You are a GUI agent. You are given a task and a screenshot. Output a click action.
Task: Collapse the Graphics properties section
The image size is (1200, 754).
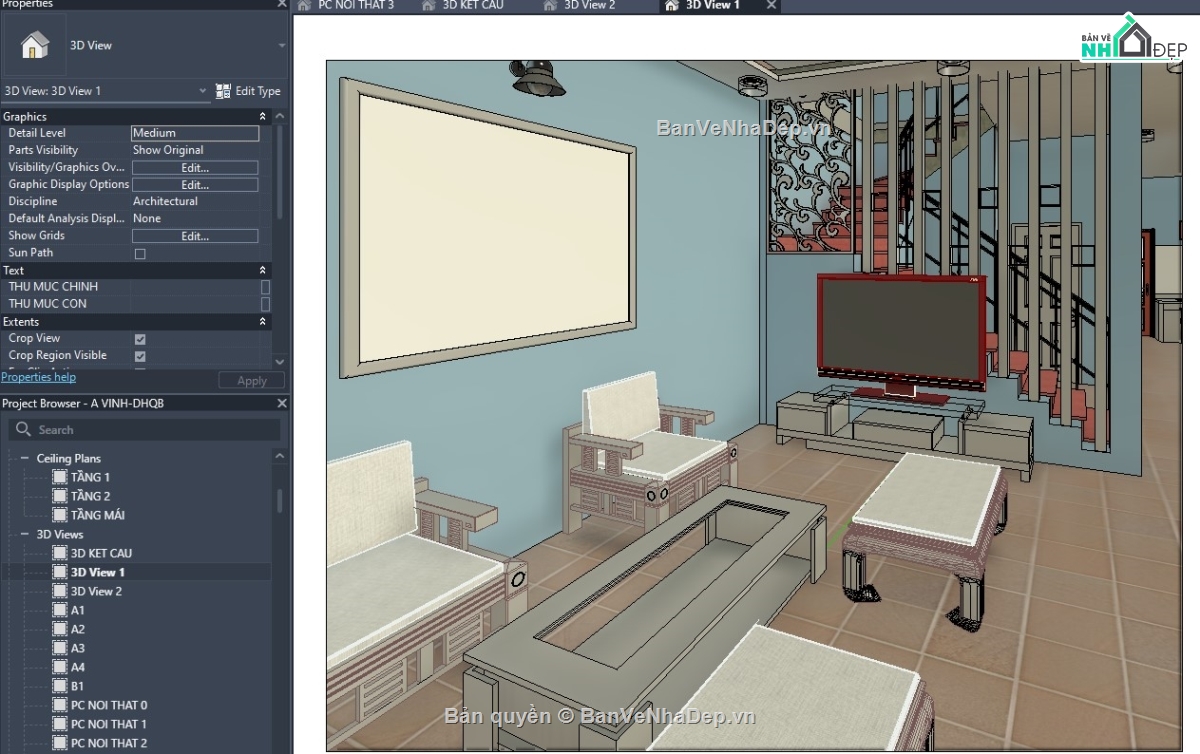(263, 117)
